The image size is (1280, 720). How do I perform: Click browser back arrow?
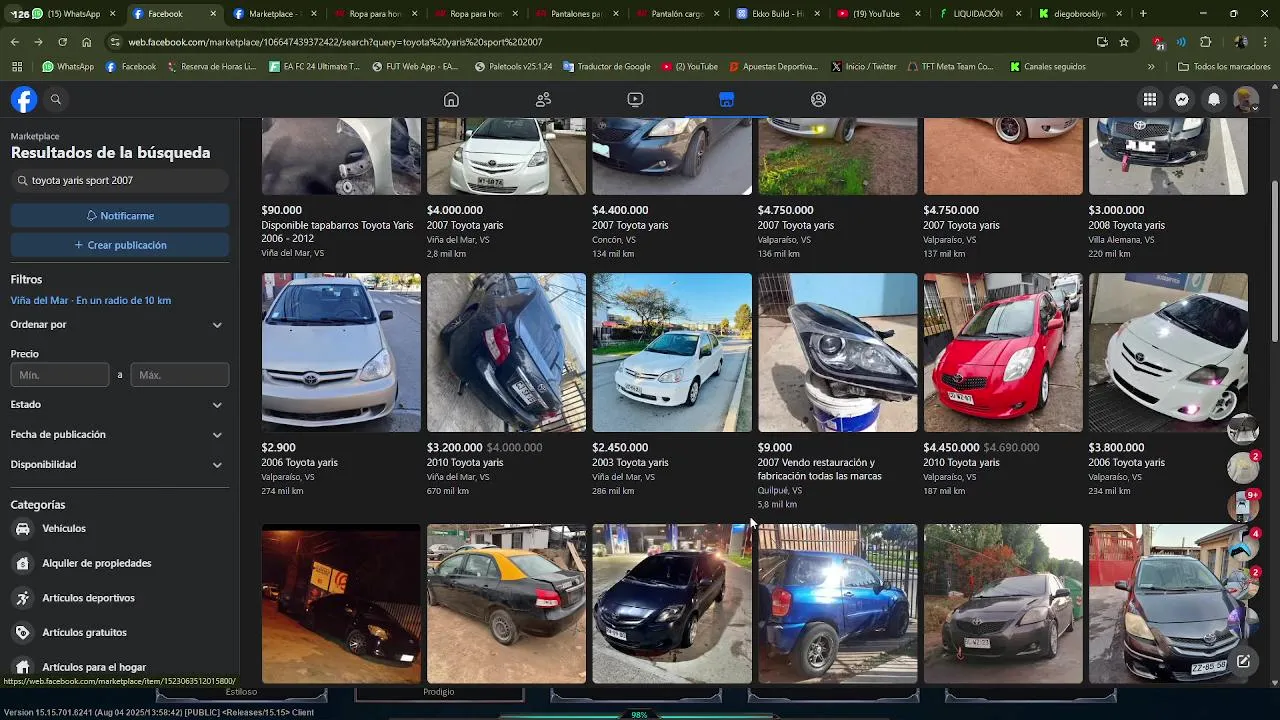point(14,42)
